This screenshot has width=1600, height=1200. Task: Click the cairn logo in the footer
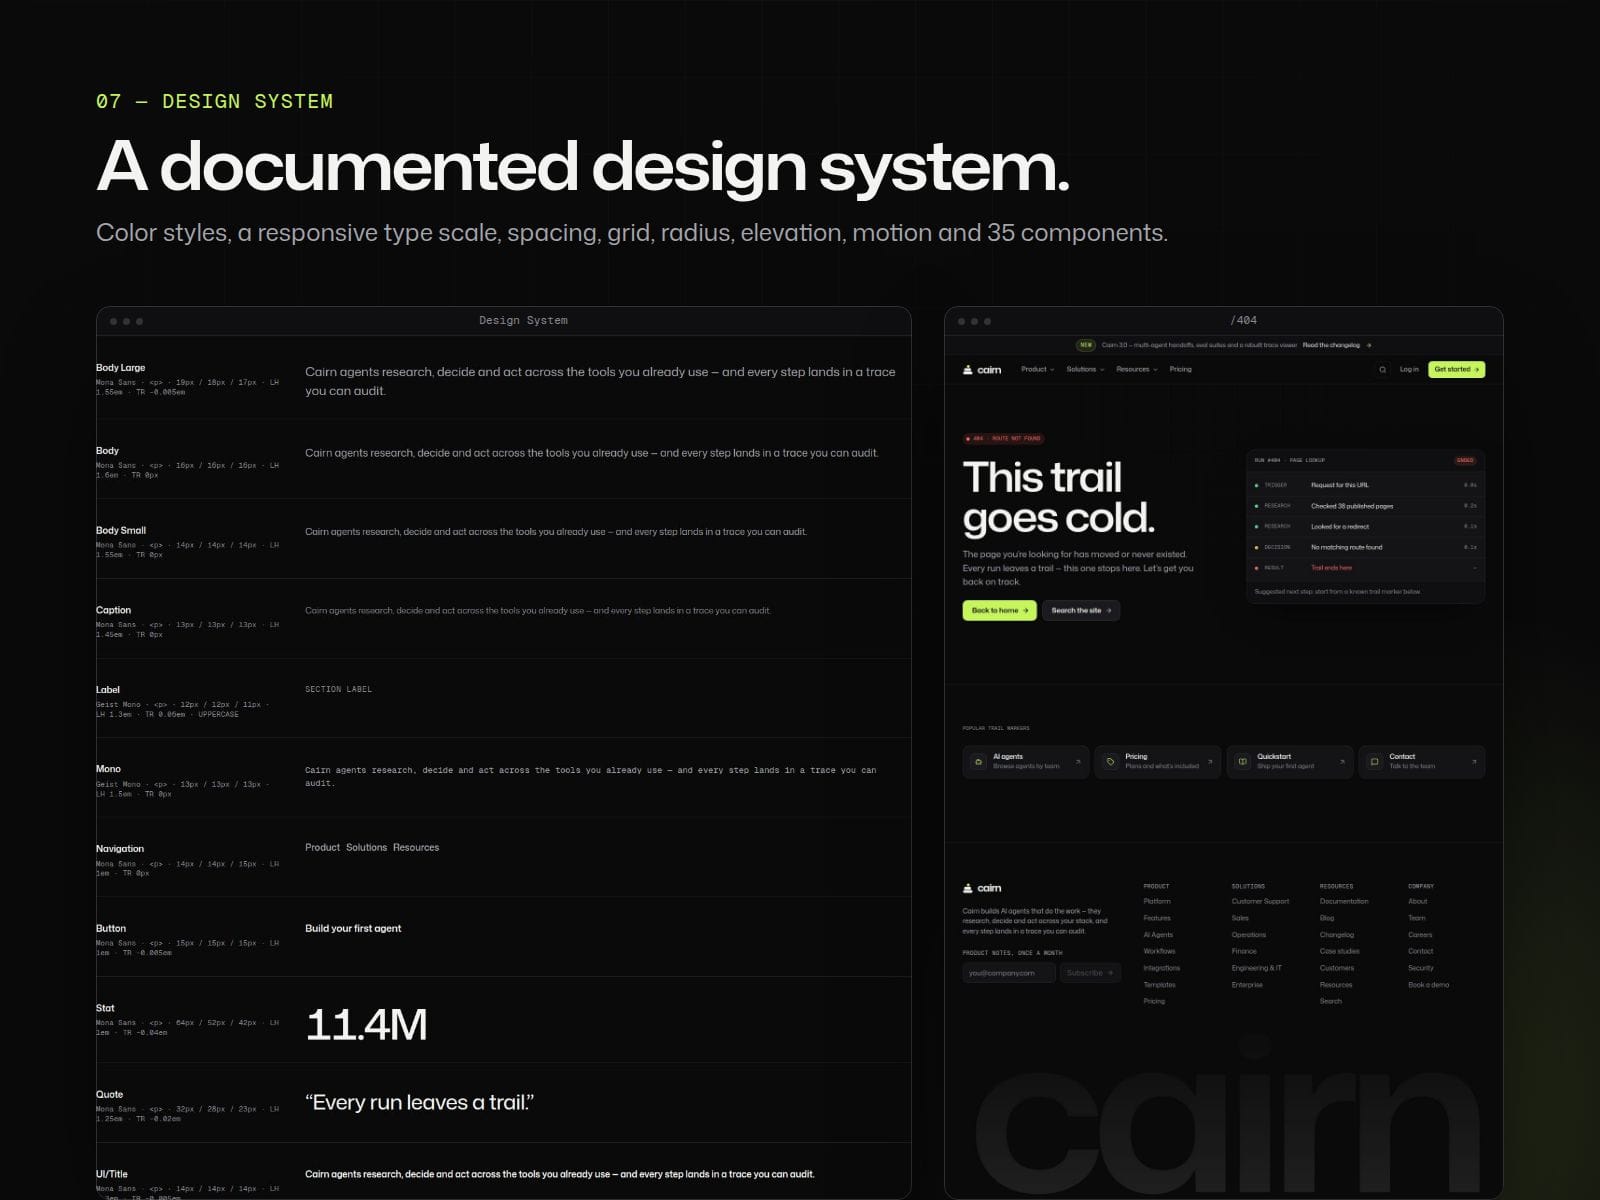982,888
